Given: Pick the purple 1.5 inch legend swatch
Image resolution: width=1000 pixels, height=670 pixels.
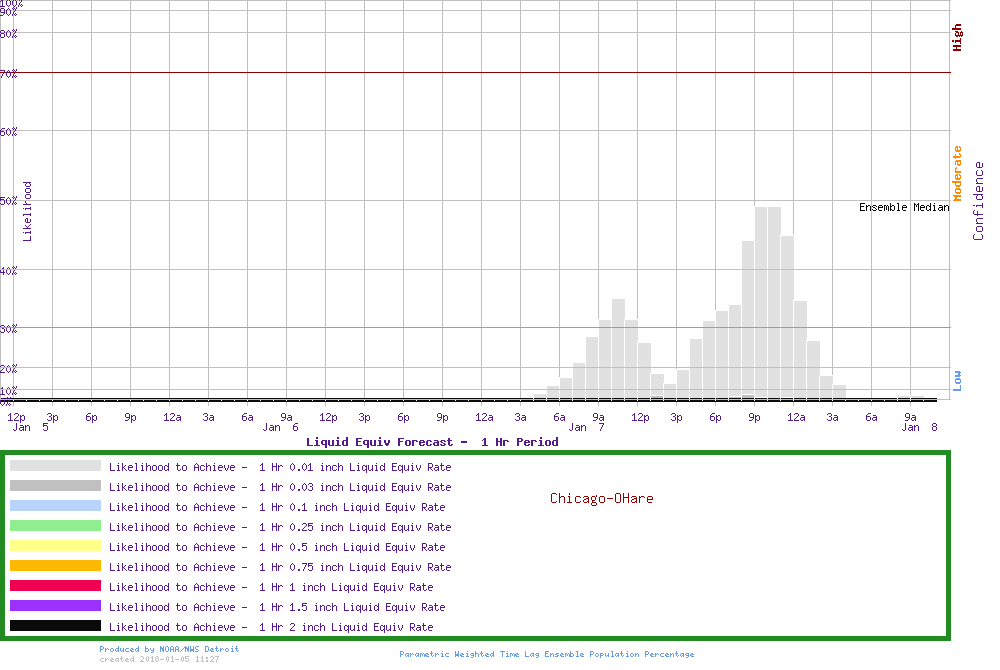Looking at the screenshot, I should [x=55, y=606].
